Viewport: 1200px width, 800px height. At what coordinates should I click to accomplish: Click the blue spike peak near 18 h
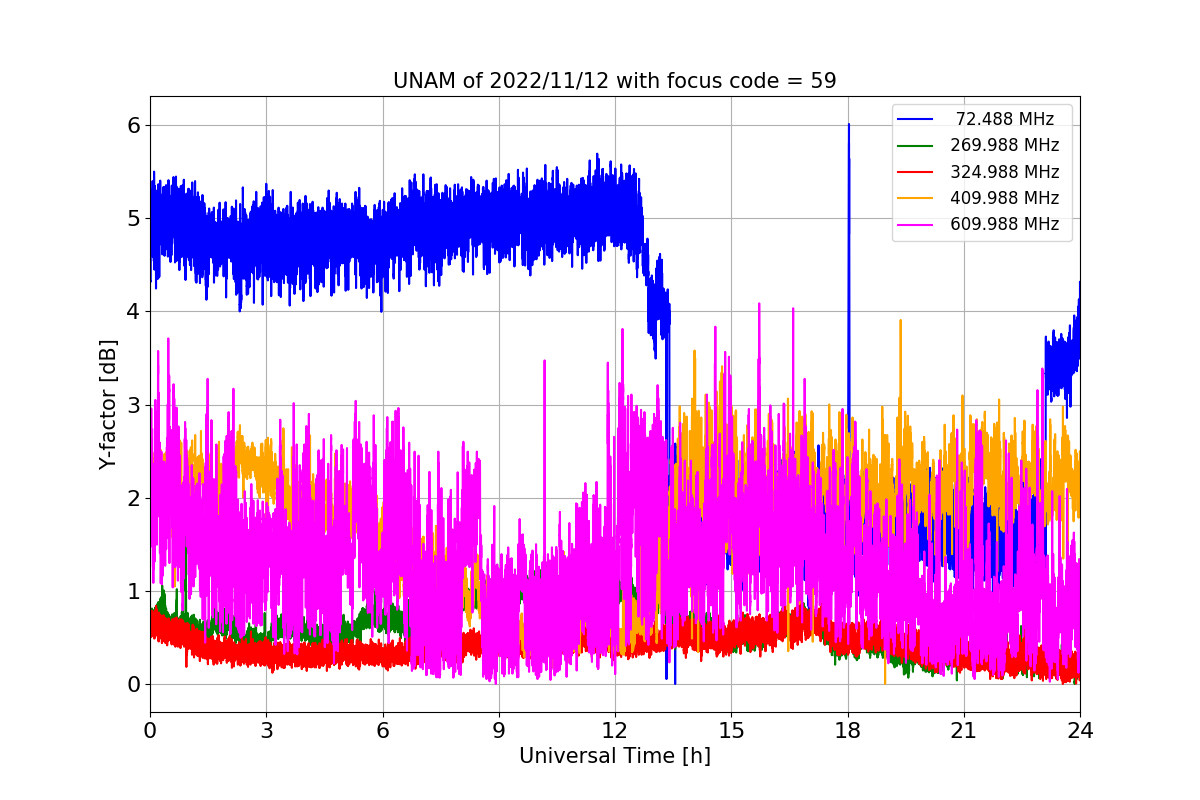pos(849,125)
